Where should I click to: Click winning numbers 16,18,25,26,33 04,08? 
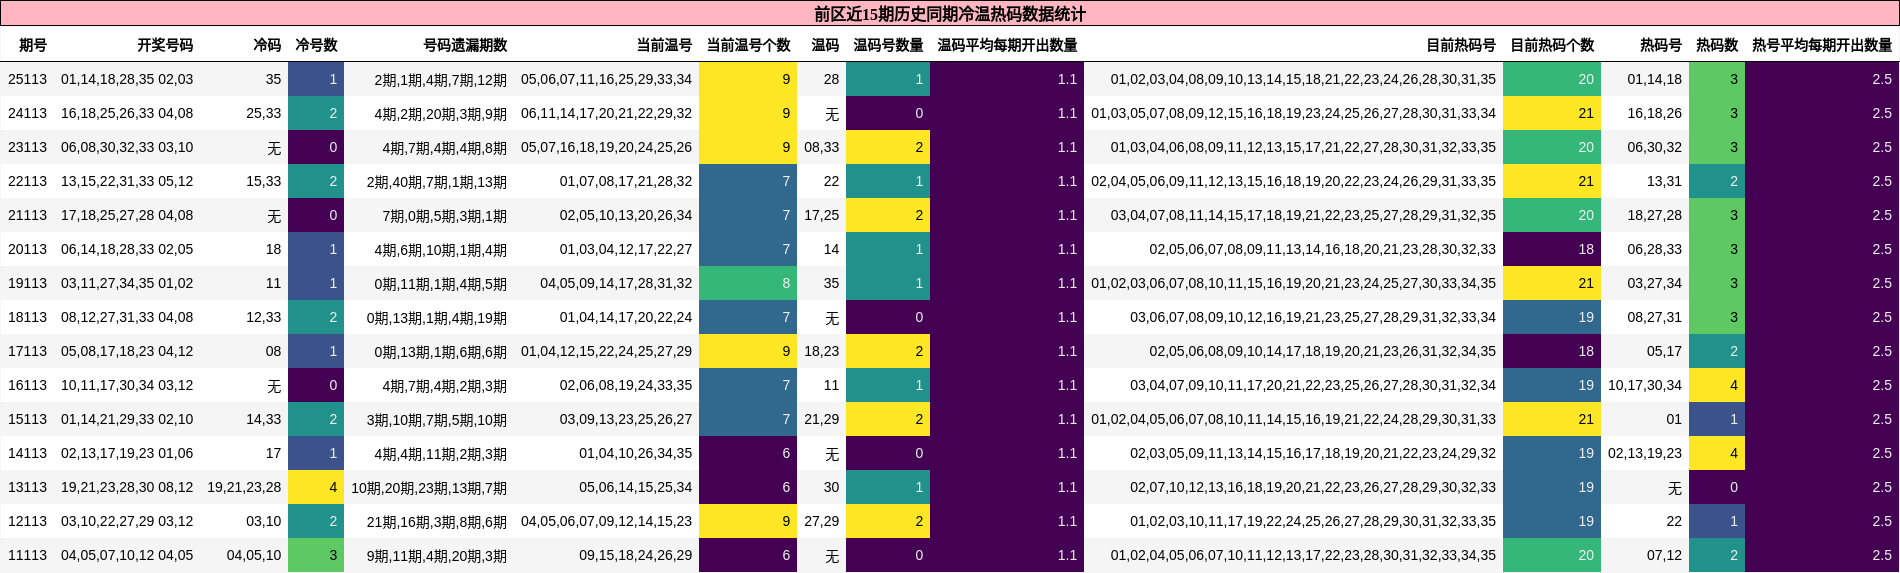[x=127, y=113]
